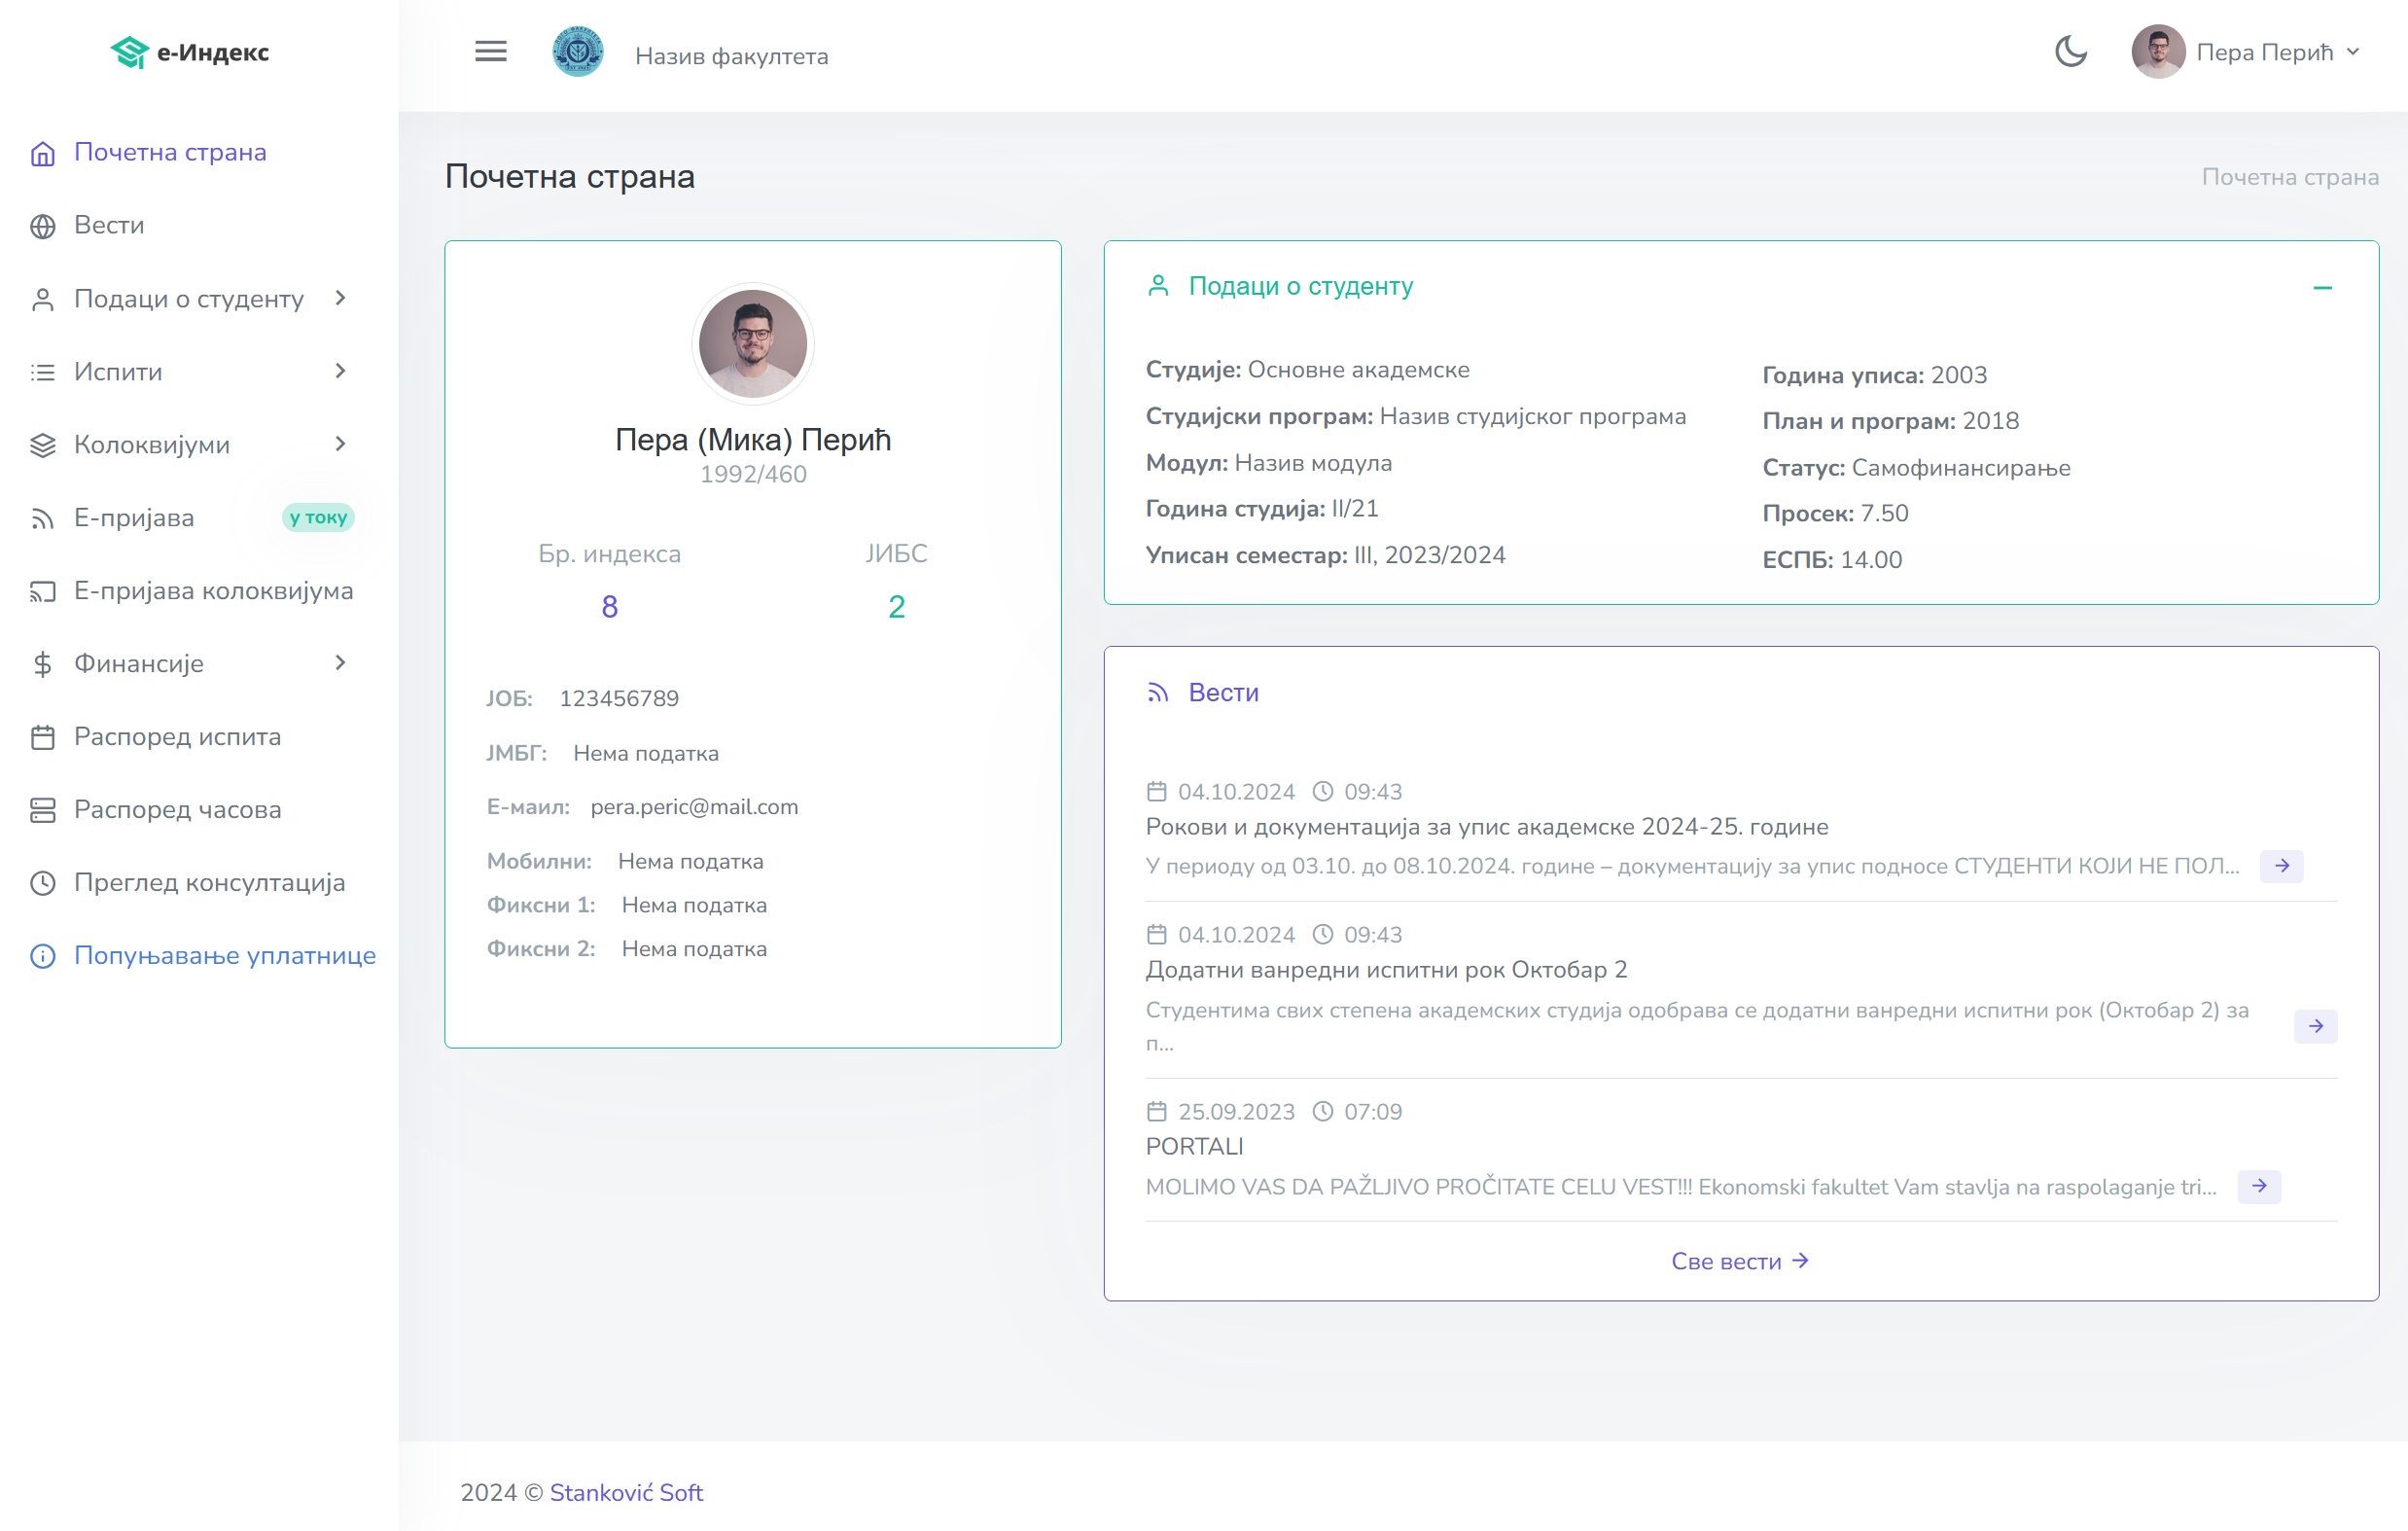Click the hamburger menu icon
The height and width of the screenshot is (1531, 2408).
490,52
